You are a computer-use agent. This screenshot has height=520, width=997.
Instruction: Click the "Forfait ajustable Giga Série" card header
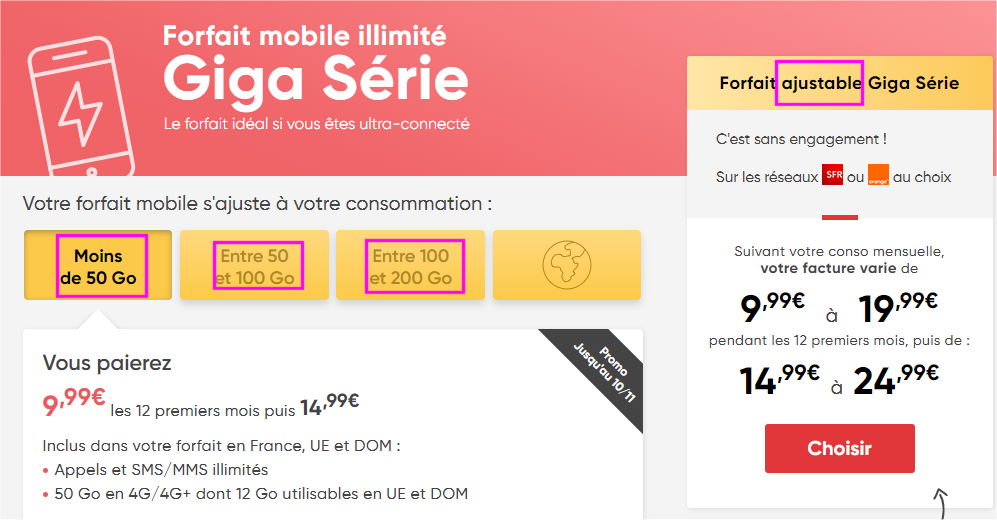(839, 83)
